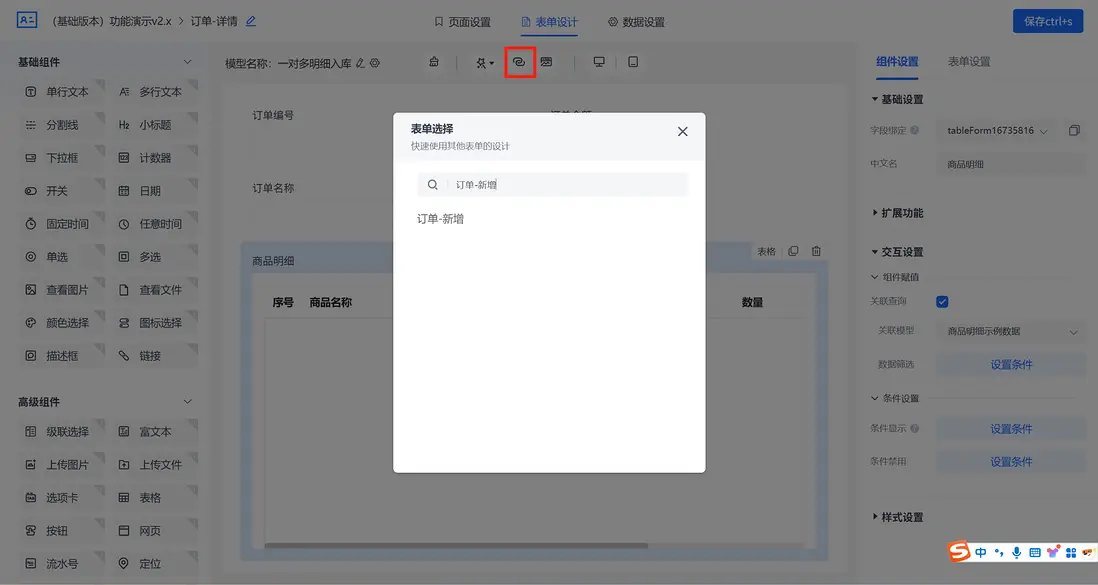The width and height of the screenshot is (1098, 585).
Task: Switch to mobile preview phone icon
Action: (x=631, y=61)
